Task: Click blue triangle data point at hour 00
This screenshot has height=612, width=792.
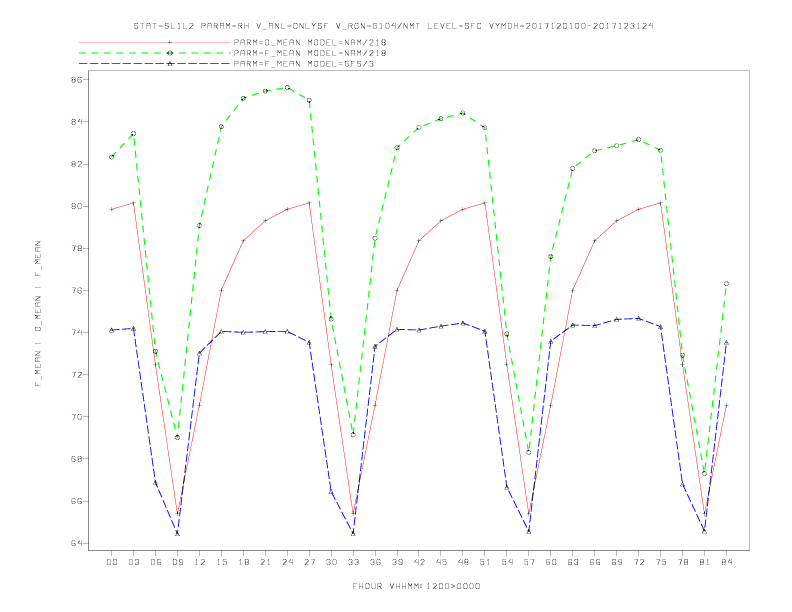Action: pos(112,330)
